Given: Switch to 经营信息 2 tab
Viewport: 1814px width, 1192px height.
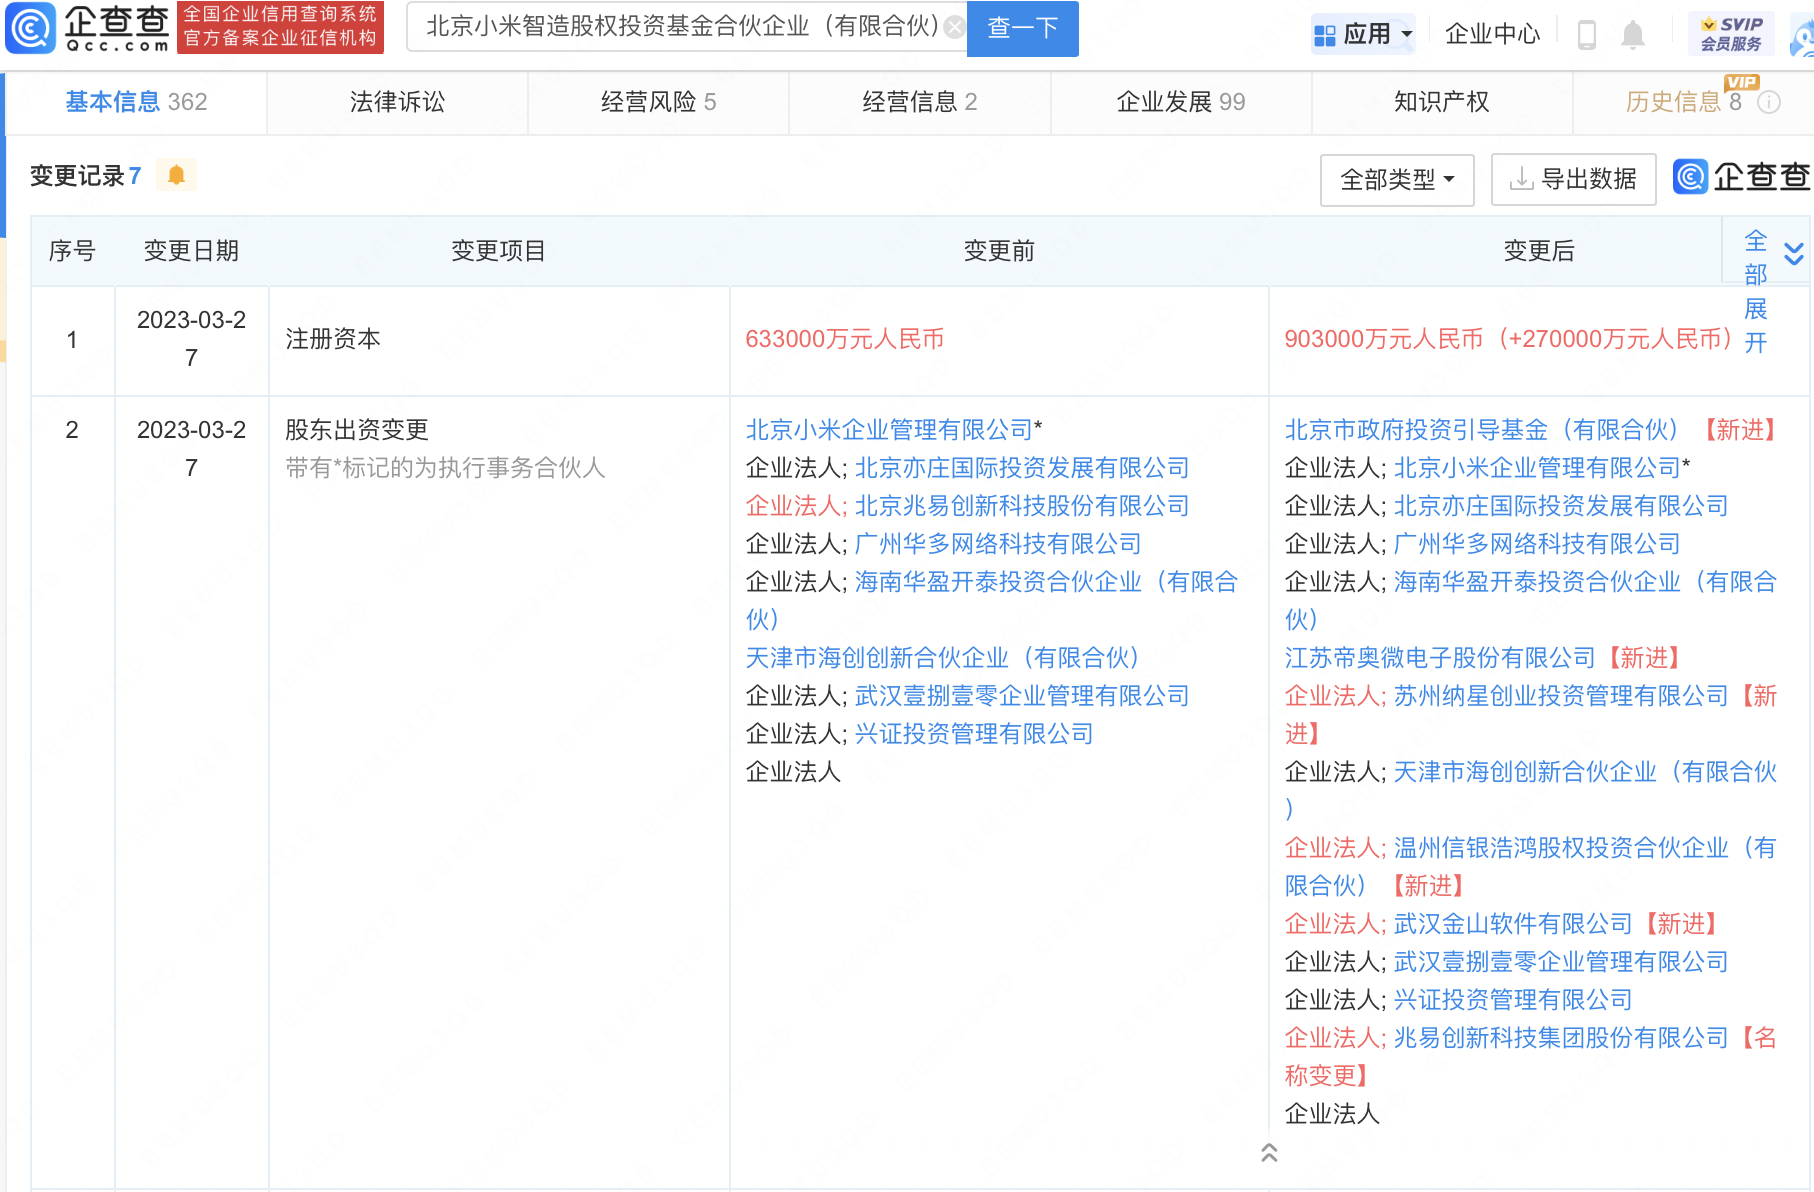Looking at the screenshot, I should 919,102.
